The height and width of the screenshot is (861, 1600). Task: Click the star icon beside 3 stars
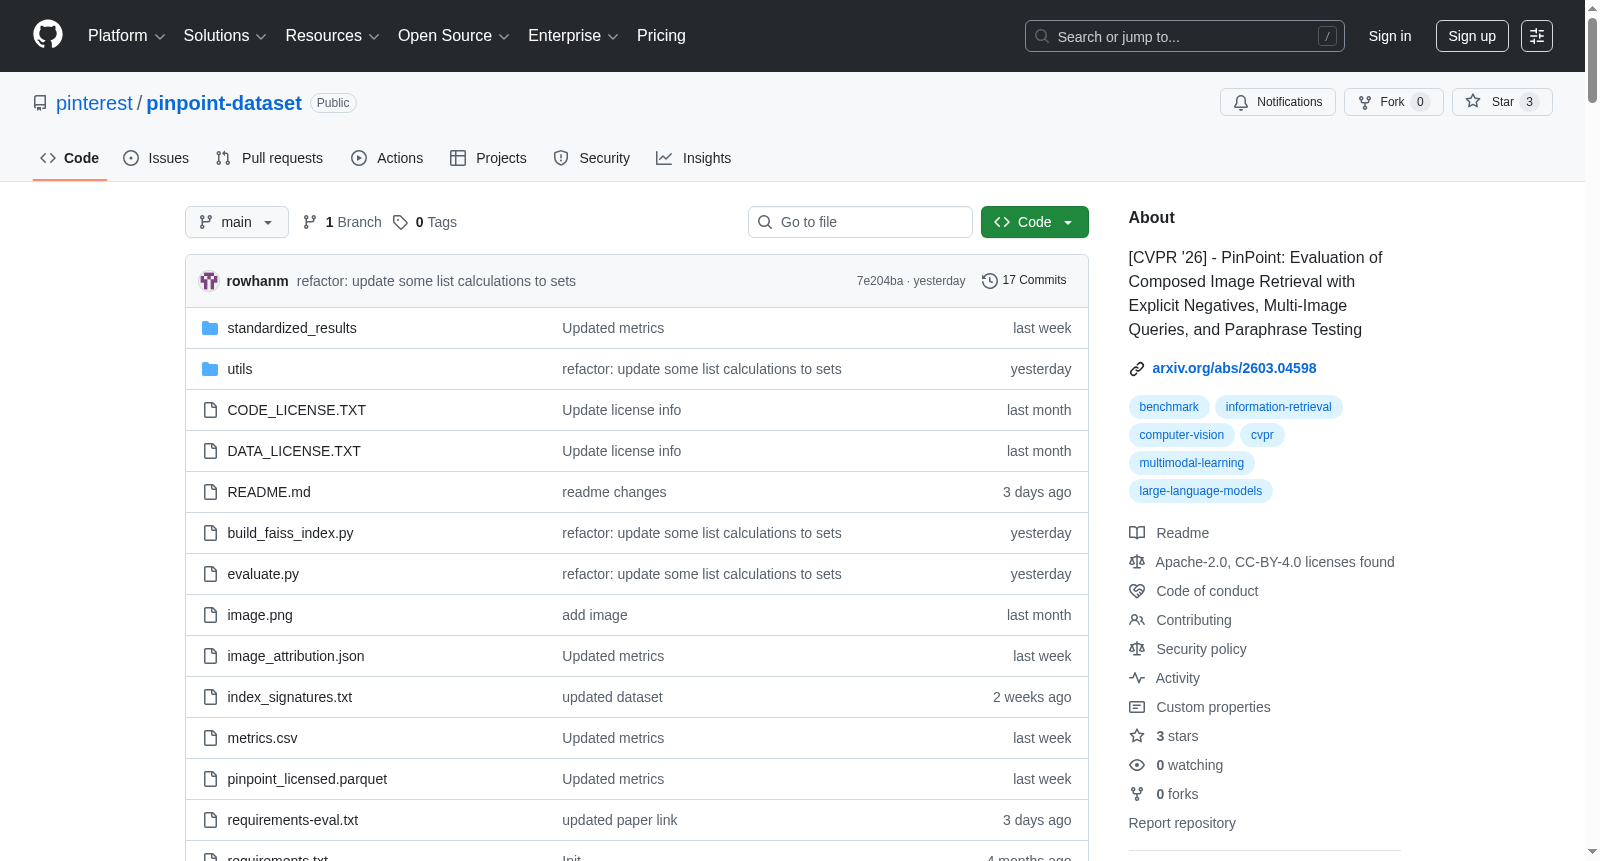1137,736
